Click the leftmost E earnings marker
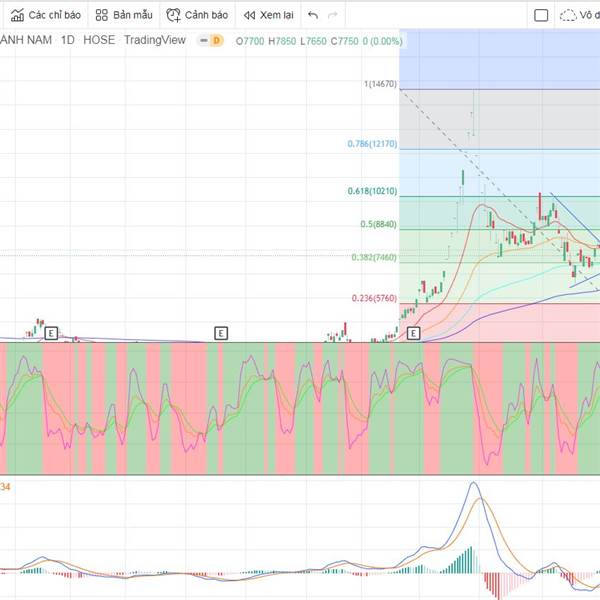This screenshot has width=600, height=600. click(x=51, y=333)
